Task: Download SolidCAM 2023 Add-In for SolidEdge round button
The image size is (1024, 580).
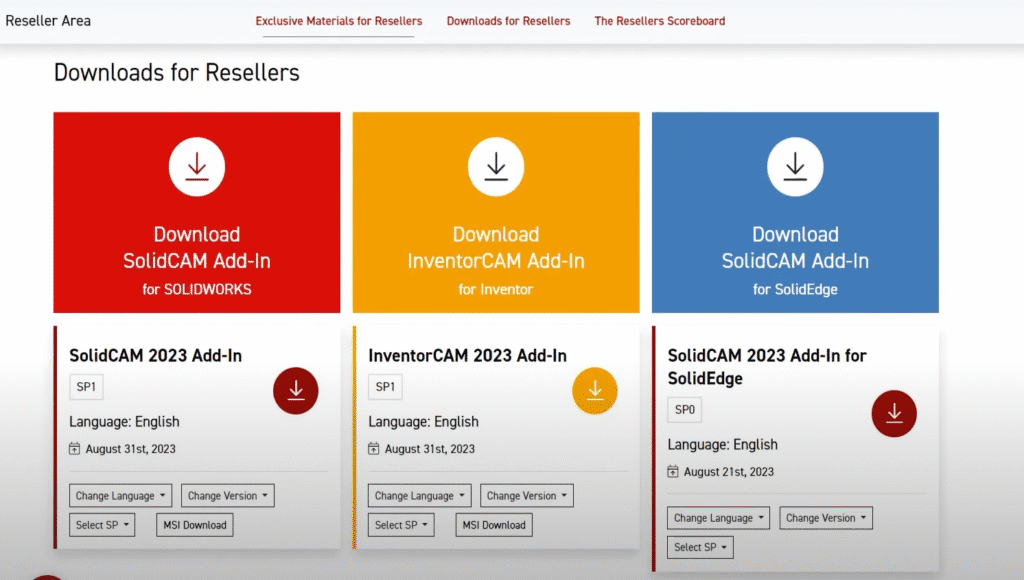Action: (894, 413)
